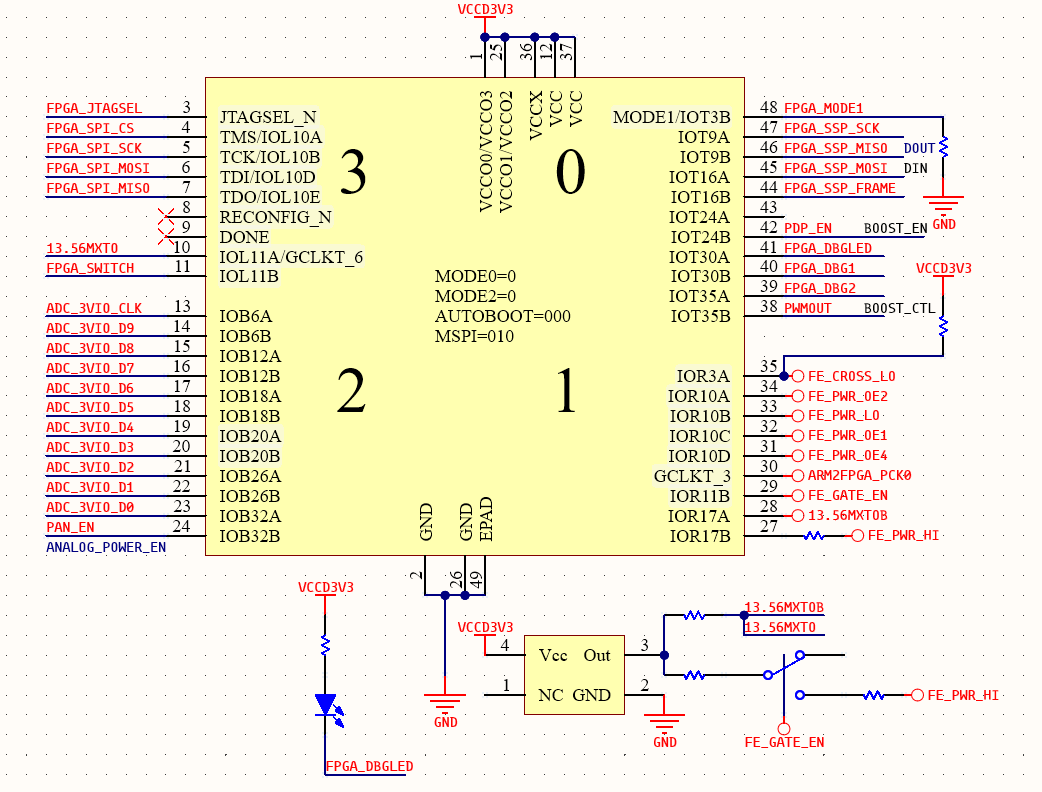1042x792 pixels.
Task: Click the oscillator component body
Action: click(x=574, y=675)
